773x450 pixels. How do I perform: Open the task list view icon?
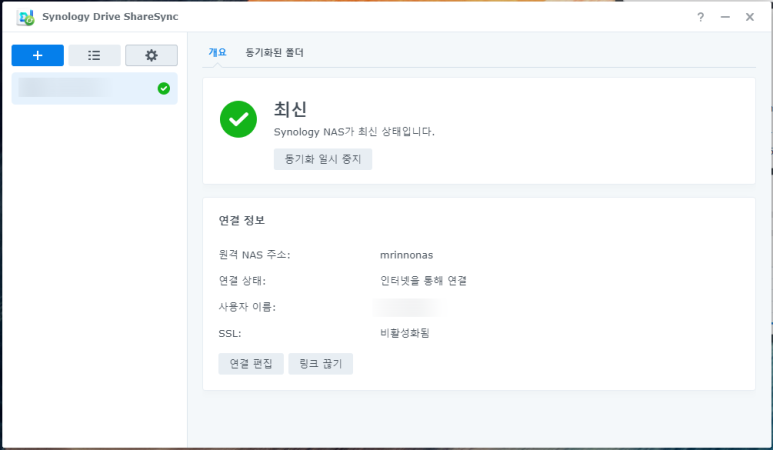click(94, 55)
